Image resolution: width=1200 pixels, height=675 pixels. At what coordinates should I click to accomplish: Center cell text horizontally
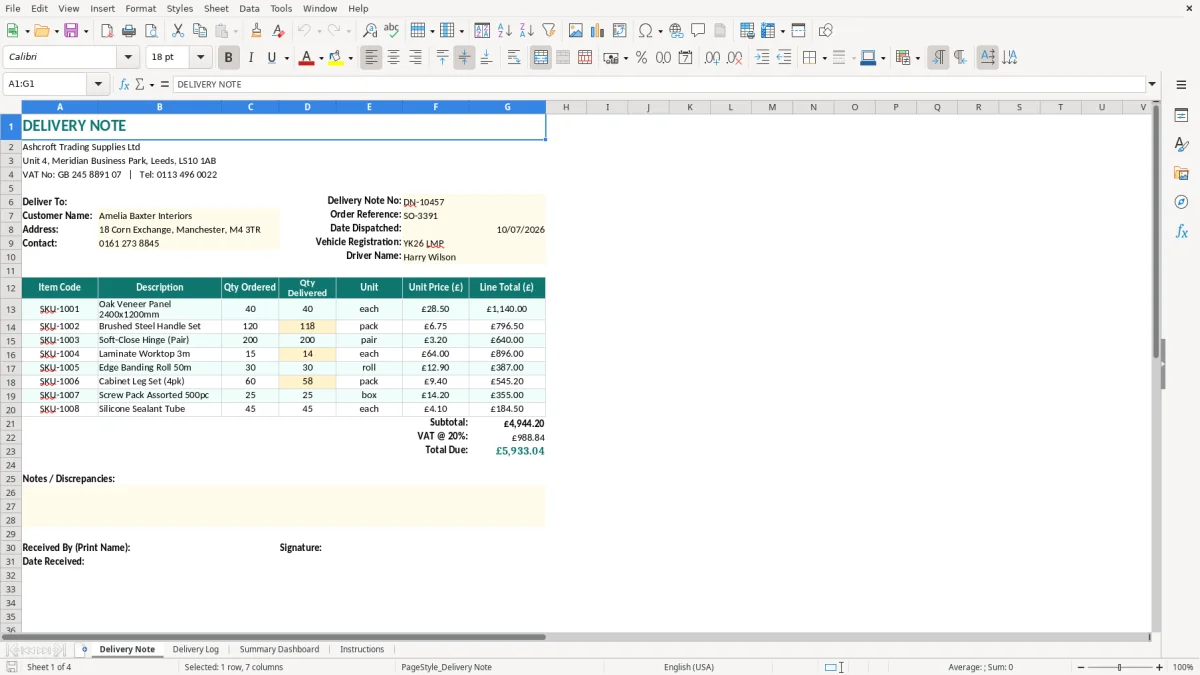click(393, 58)
